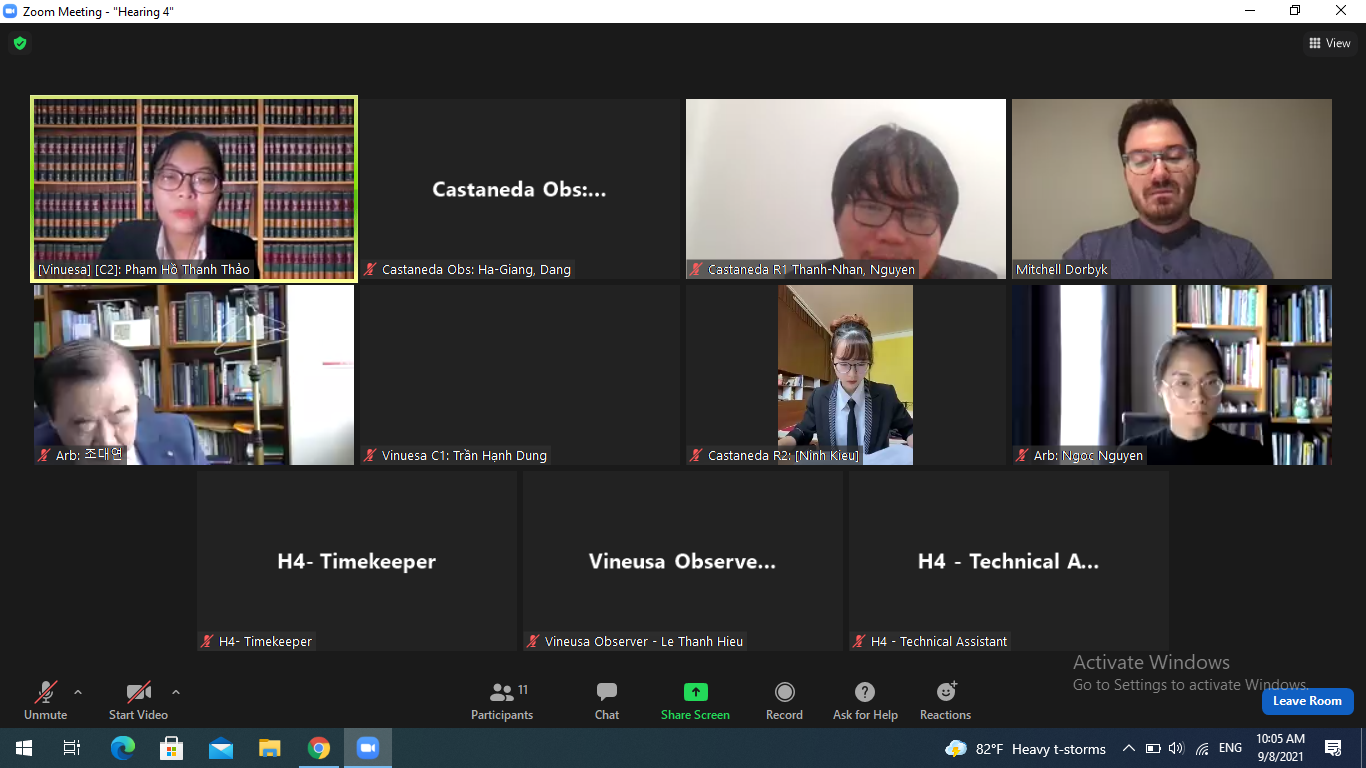Click the Ask for Help button
Screen dimensions: 1366x768
click(865, 700)
